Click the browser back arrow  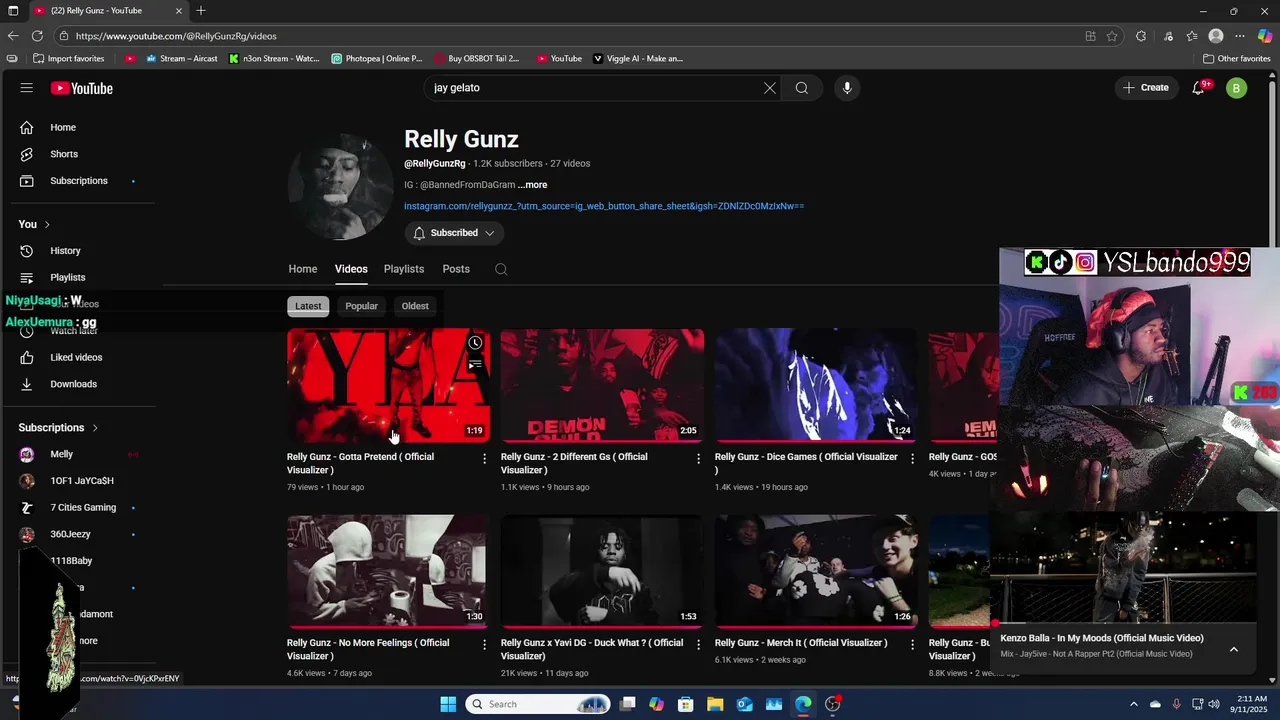(13, 36)
